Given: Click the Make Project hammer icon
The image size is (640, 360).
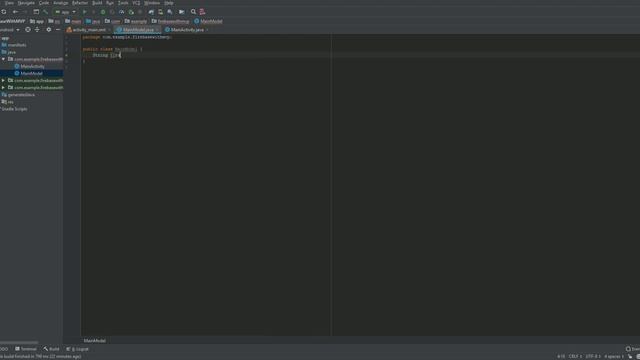Looking at the screenshot, I should point(45,12).
